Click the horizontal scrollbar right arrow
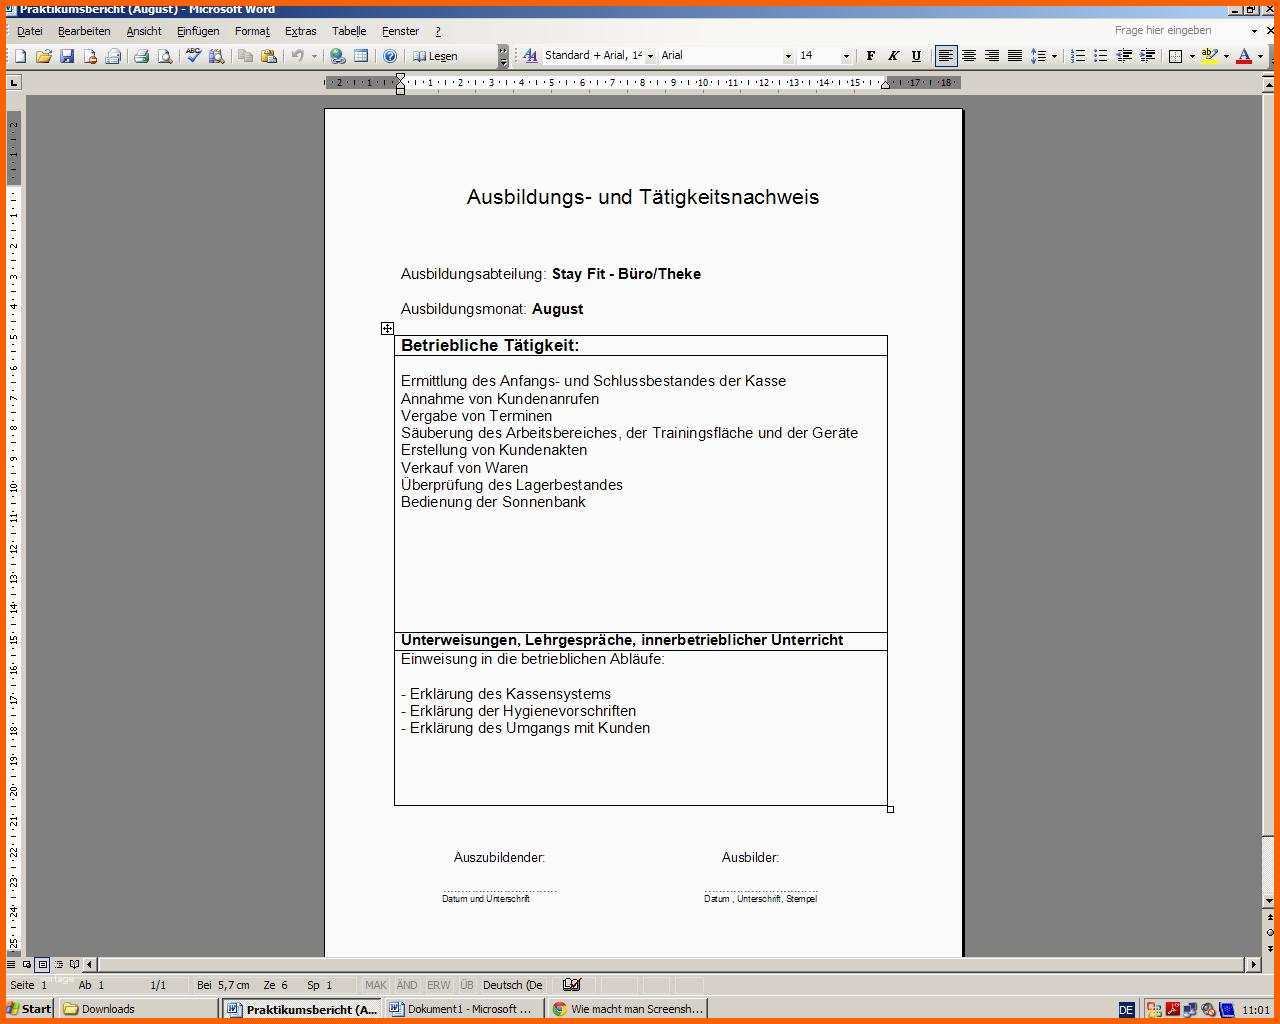Viewport: 1280px width, 1024px height. click(x=1253, y=964)
